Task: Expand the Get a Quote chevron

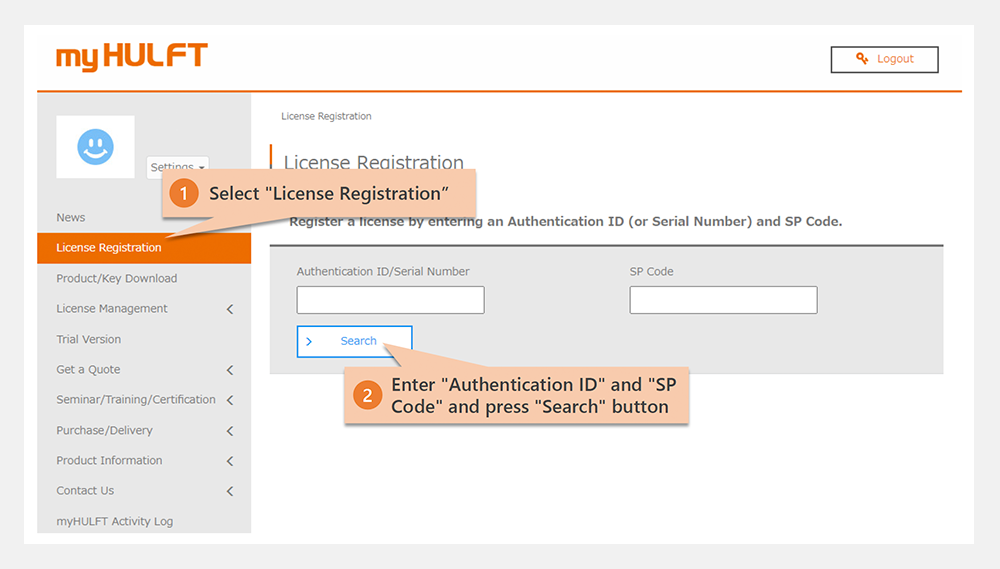Action: pyautogui.click(x=230, y=370)
